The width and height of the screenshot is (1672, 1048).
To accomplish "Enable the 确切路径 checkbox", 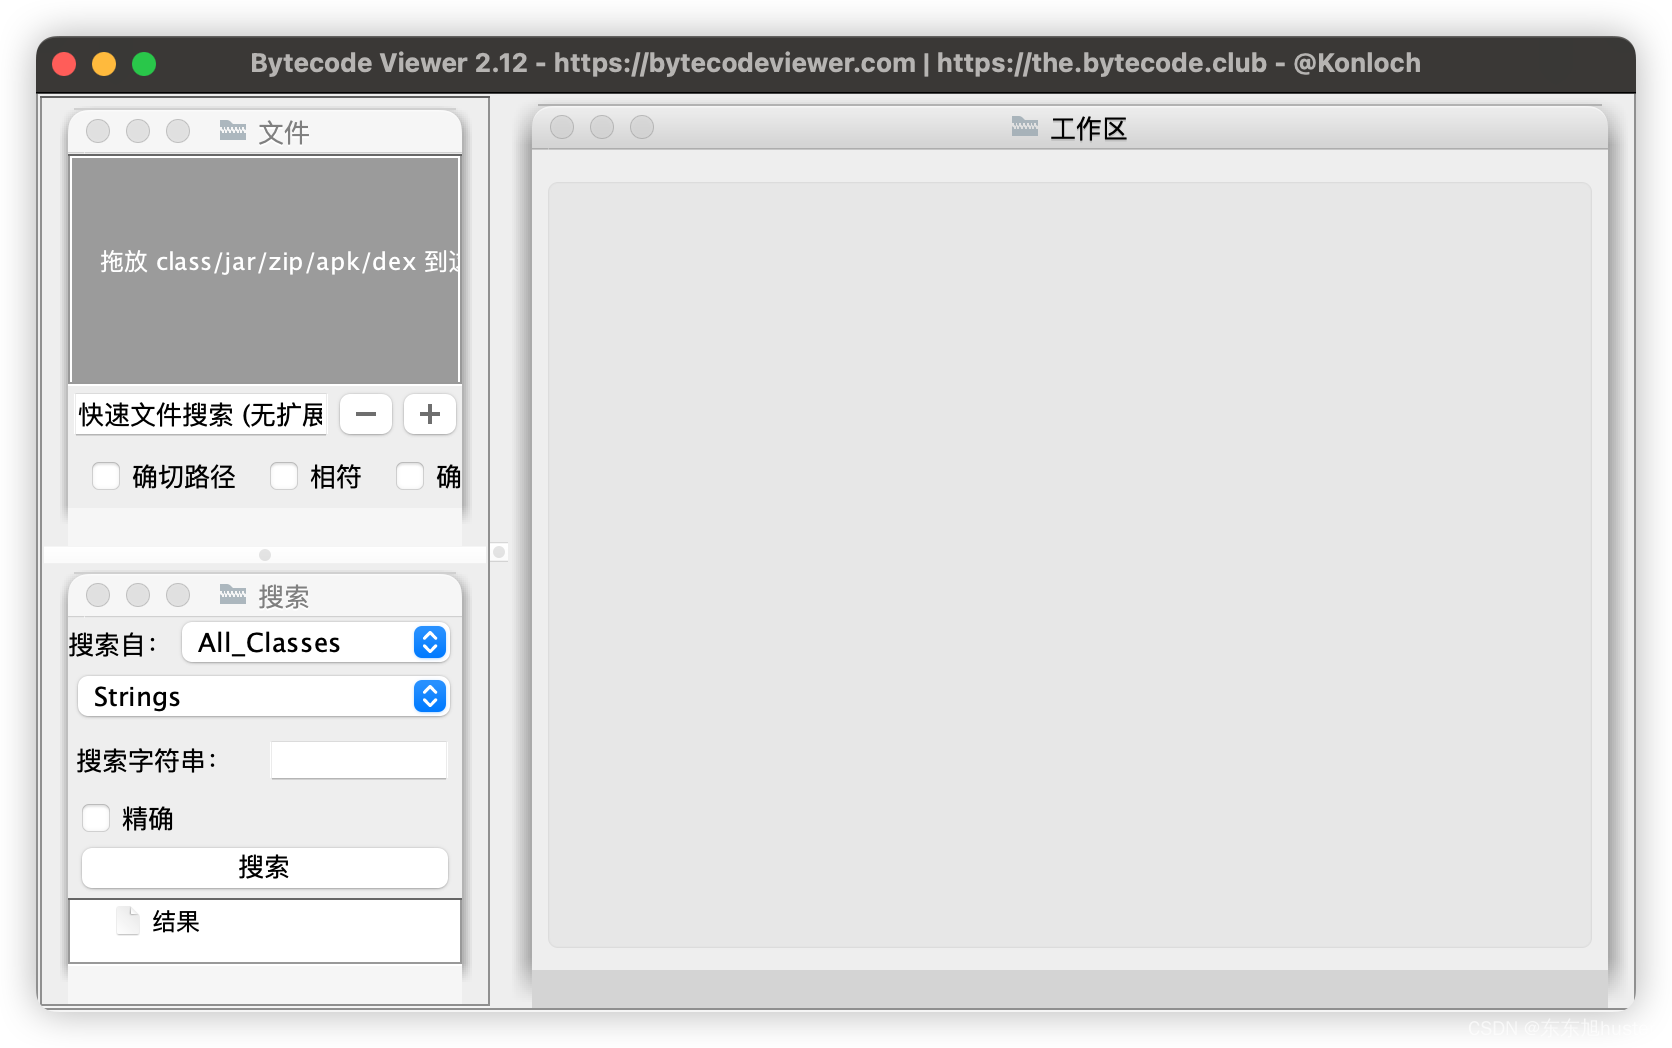I will click(x=106, y=476).
